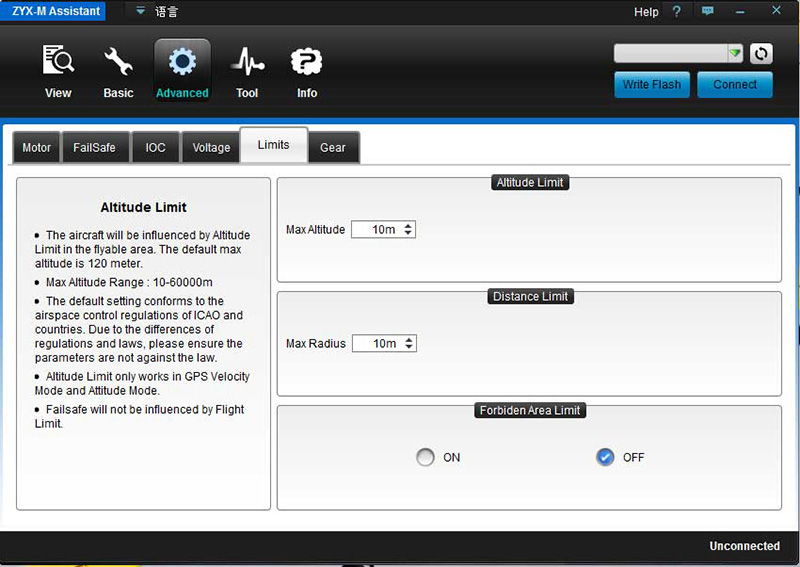
Task: Click the Write Flash button
Action: point(652,84)
